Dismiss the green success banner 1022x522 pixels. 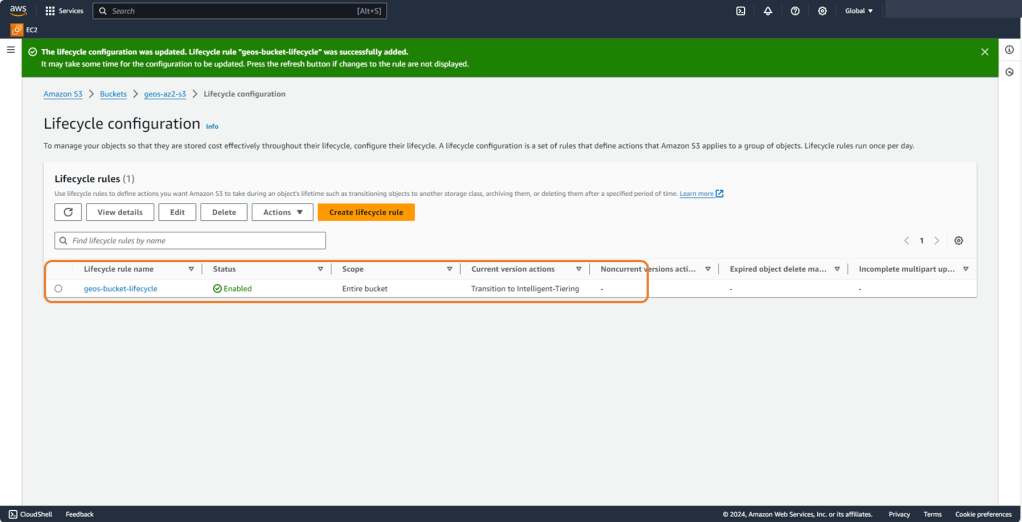pyautogui.click(x=984, y=51)
